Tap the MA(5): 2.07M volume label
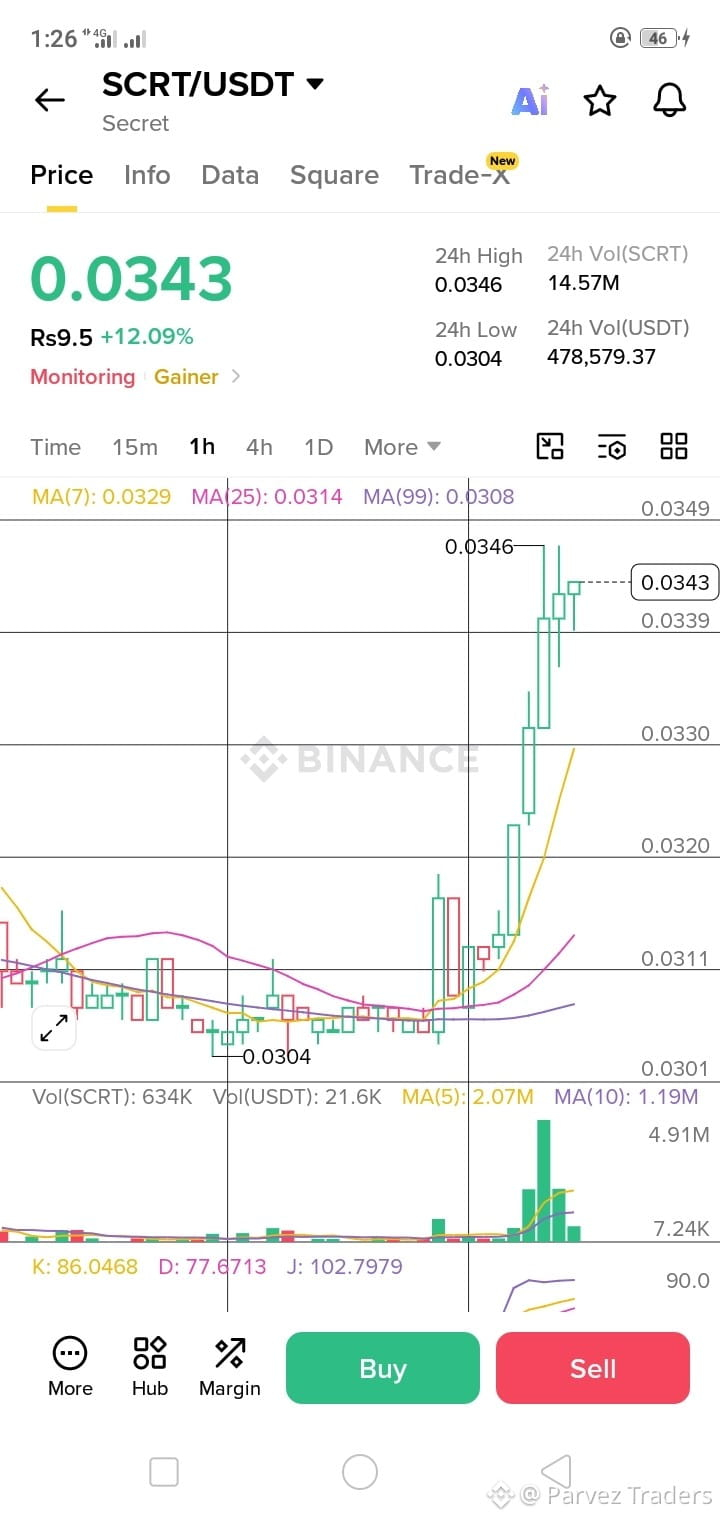Screen dimensions: 720x1520 (468, 1097)
